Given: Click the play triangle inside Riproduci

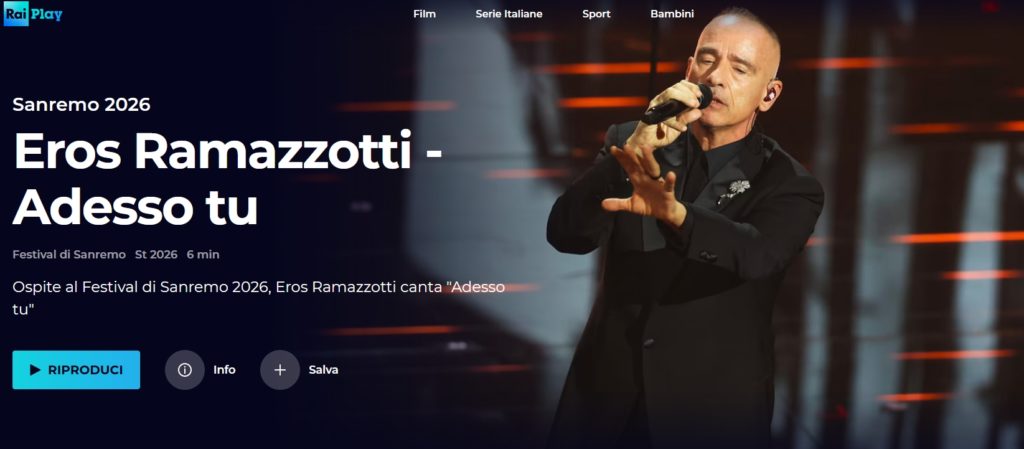Looking at the screenshot, I should pyautogui.click(x=35, y=370).
